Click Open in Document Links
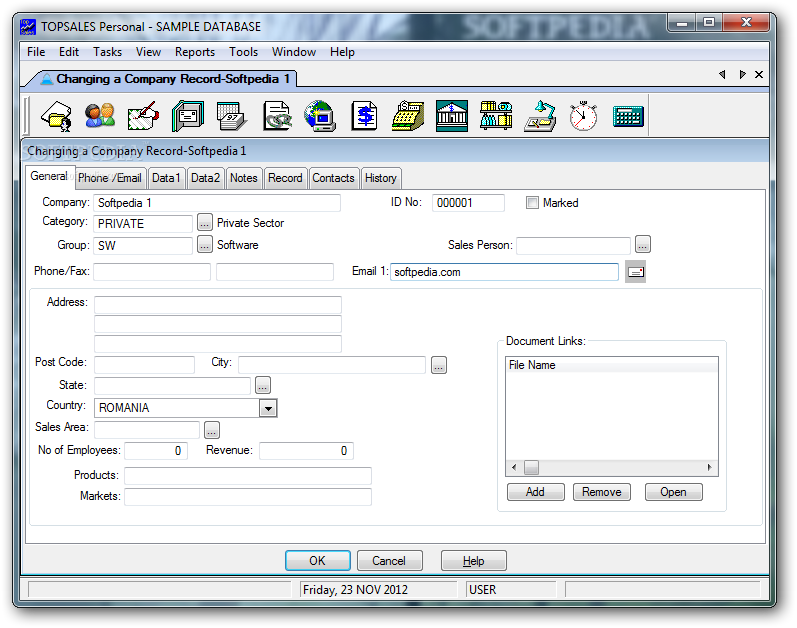This screenshot has height=628, width=797. point(673,492)
